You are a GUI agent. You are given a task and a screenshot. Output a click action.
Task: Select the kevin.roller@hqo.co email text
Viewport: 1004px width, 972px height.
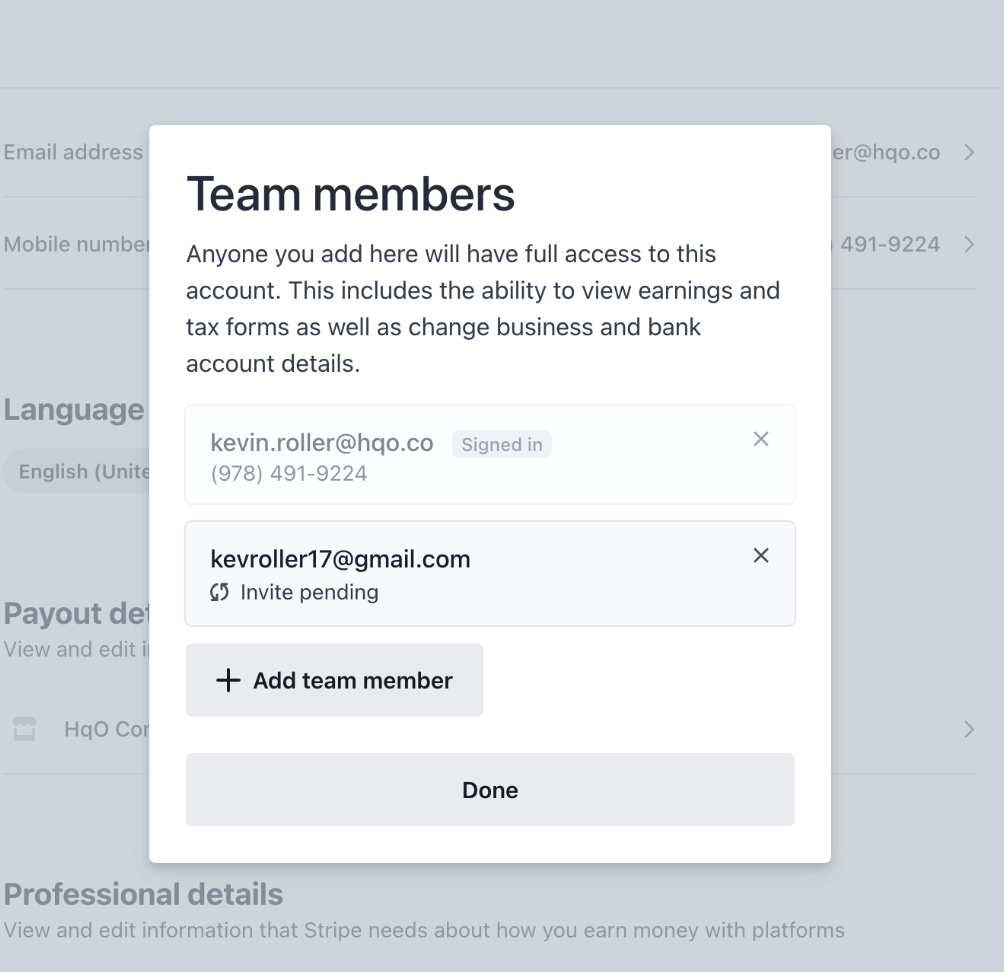(x=322, y=443)
